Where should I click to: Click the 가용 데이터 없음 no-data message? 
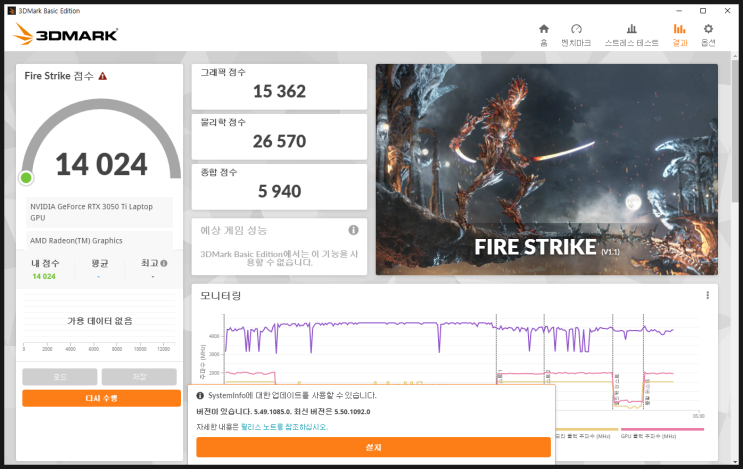tap(100, 321)
